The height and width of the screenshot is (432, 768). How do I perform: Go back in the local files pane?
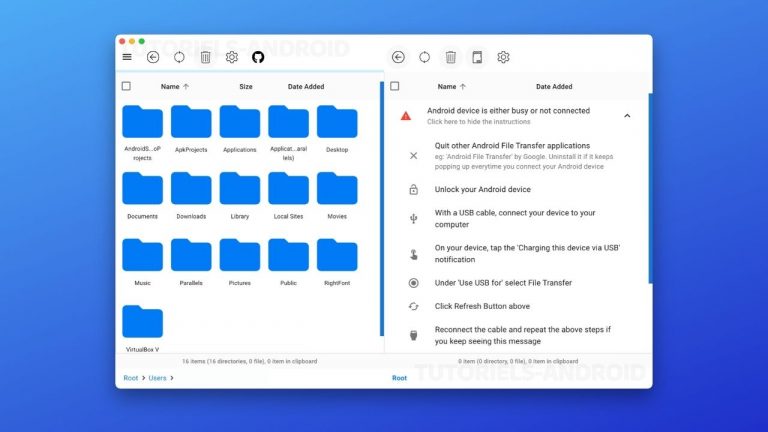point(153,57)
